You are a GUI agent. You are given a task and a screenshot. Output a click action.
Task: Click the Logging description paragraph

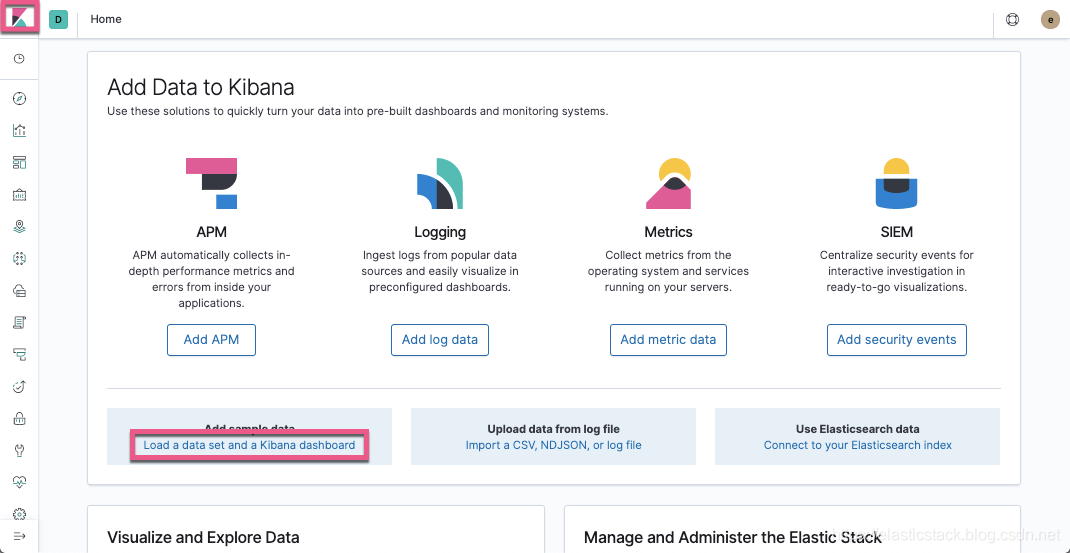pos(440,271)
